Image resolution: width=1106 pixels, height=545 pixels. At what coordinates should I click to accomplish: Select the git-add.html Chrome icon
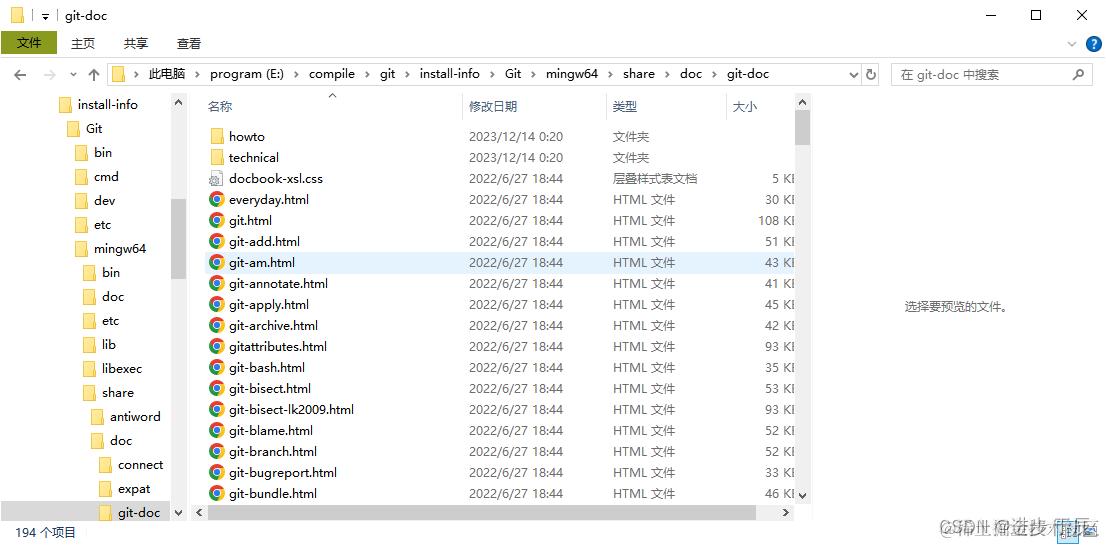(217, 241)
